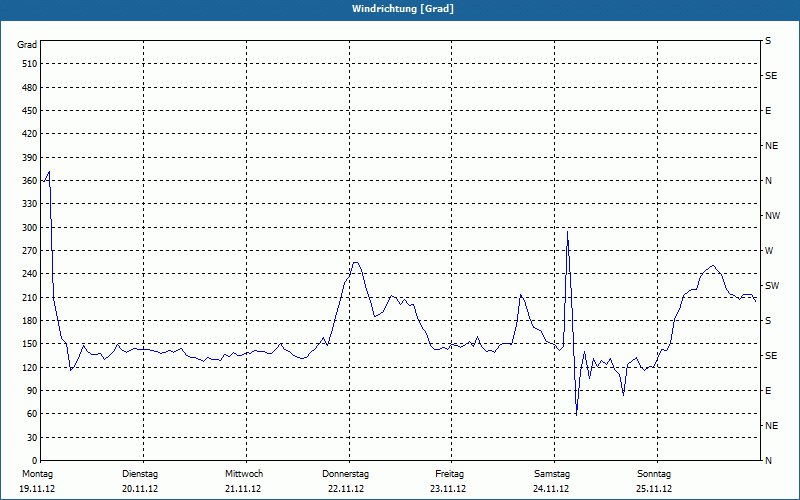Select the 'Donnerstag' day label

(x=345, y=474)
